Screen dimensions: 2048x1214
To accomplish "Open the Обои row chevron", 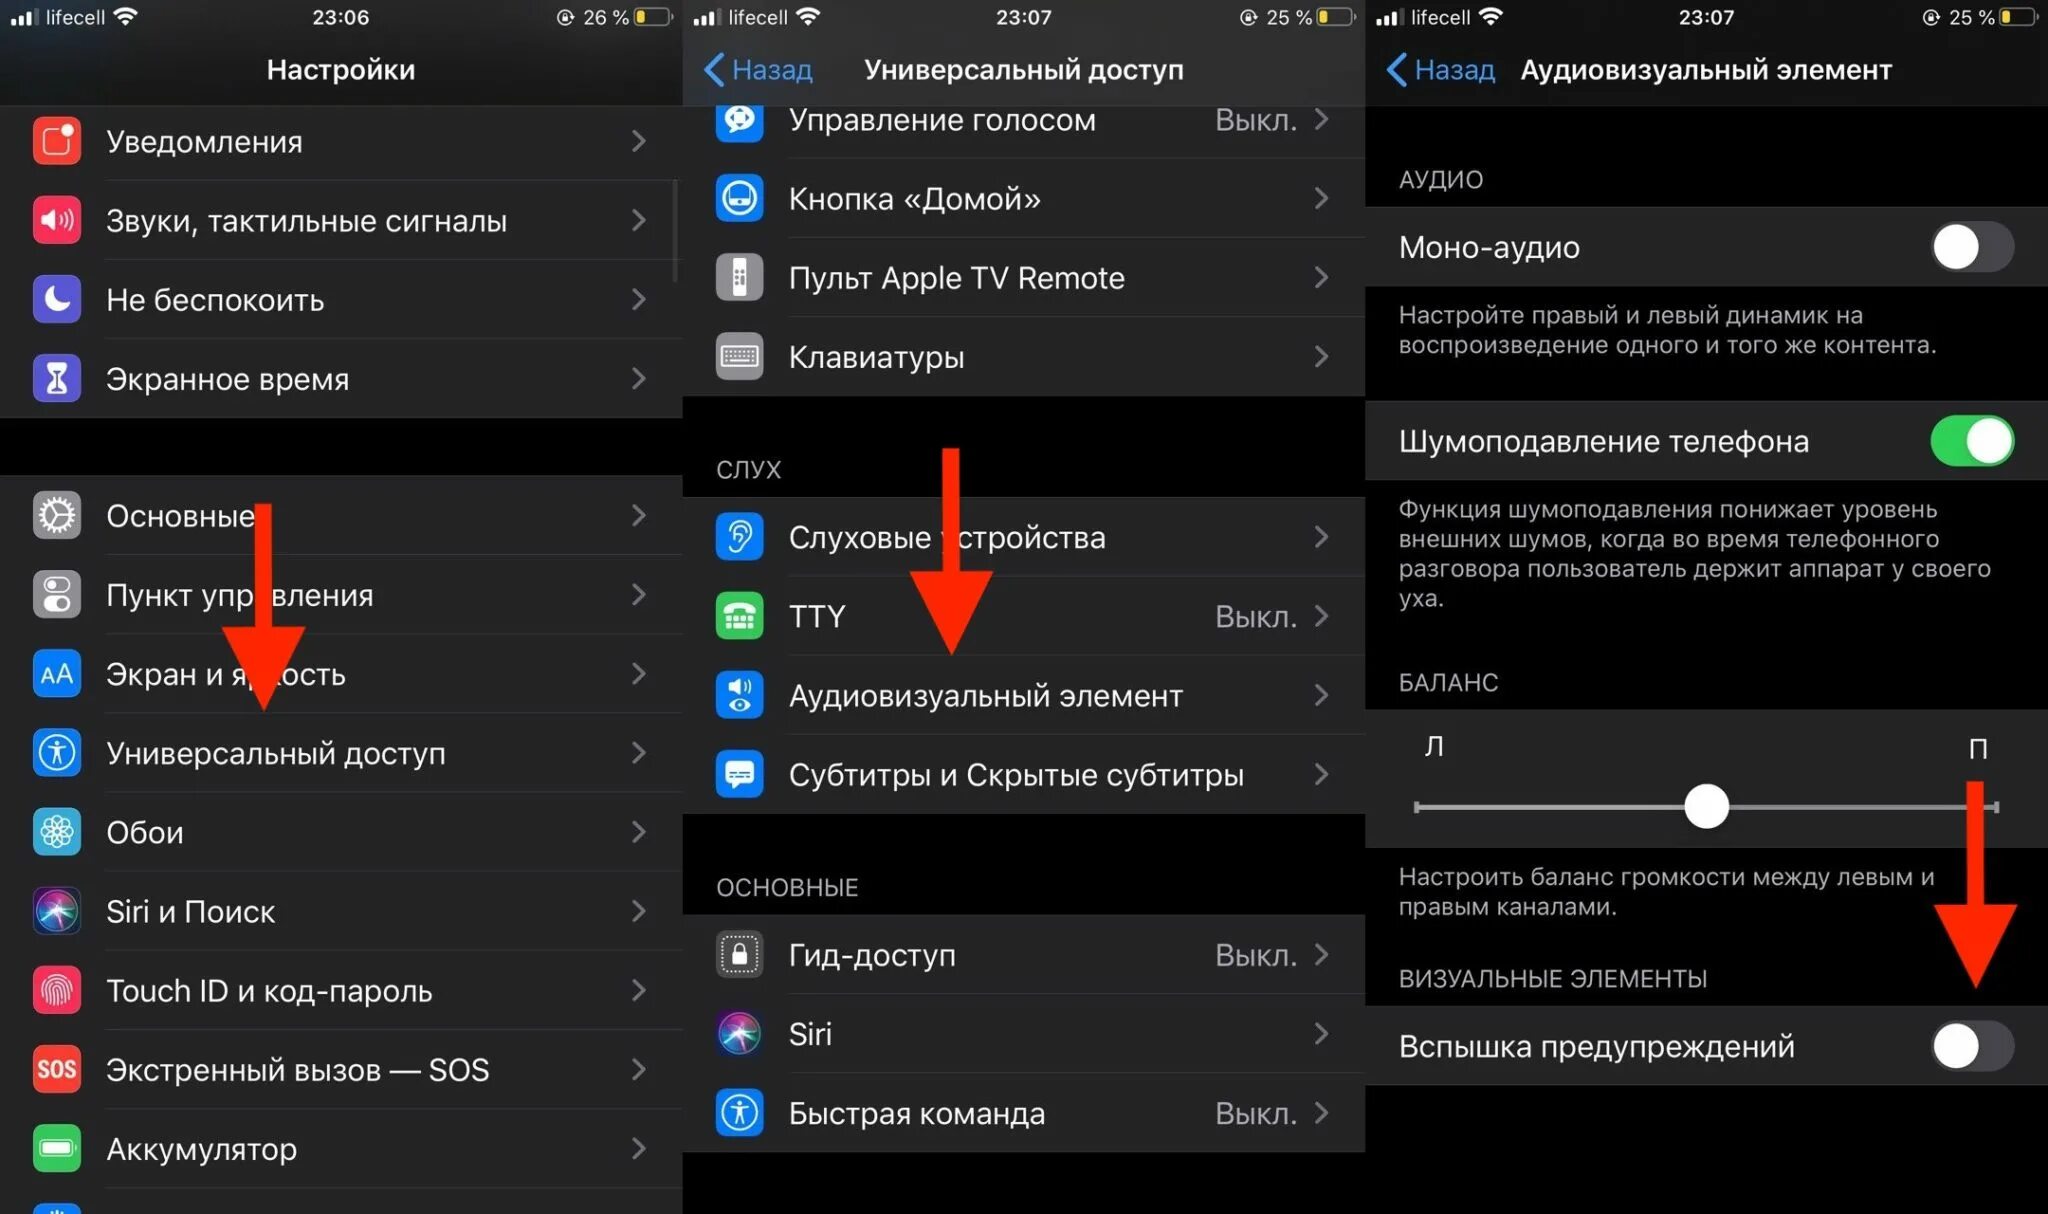I will click(638, 832).
